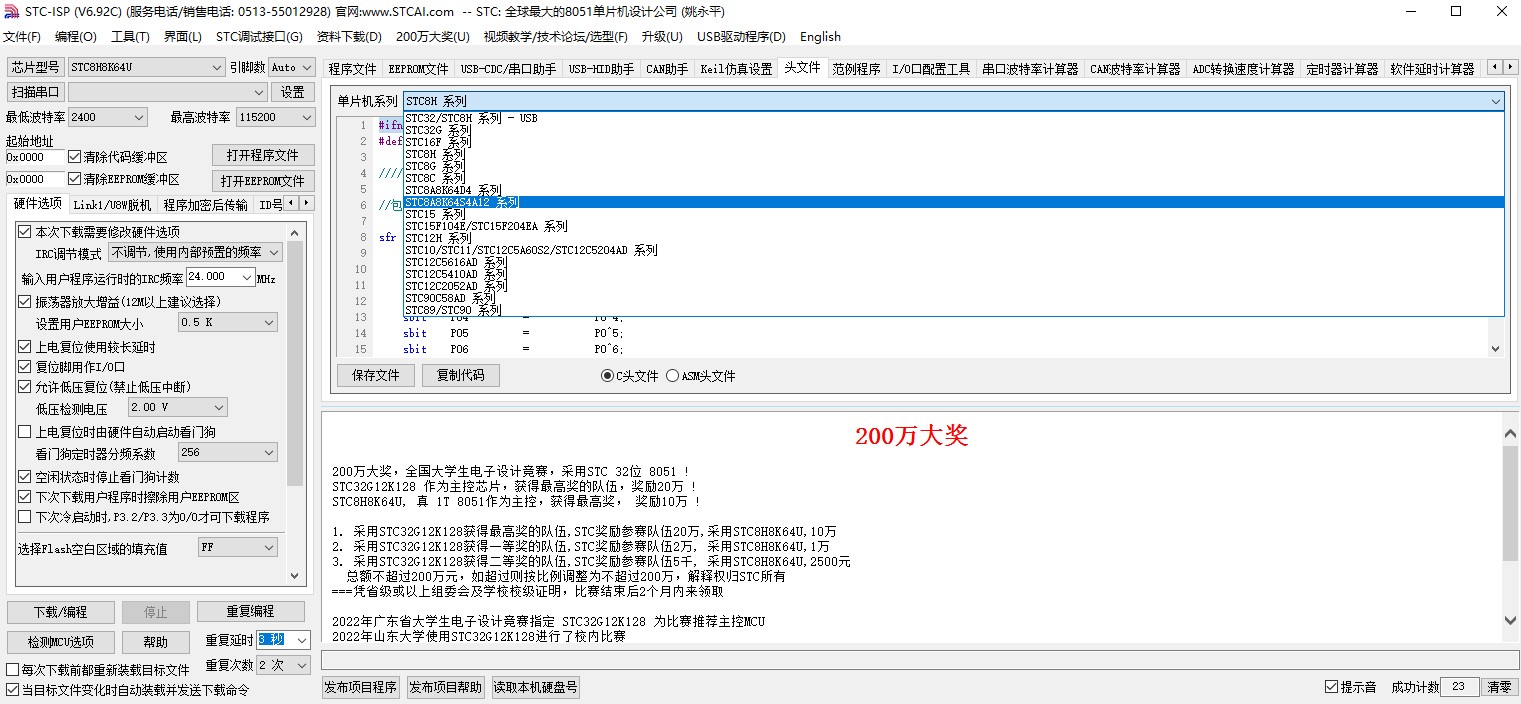This screenshot has height=704, width=1521.
Task: Toggle 复位脚用作I/O口 checkbox
Action: [25, 367]
